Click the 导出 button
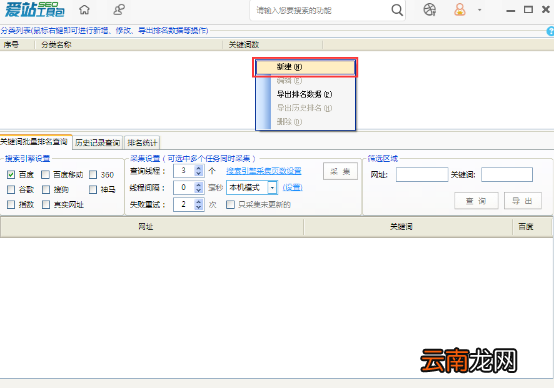This screenshot has height=389, width=554. pyautogui.click(x=523, y=201)
